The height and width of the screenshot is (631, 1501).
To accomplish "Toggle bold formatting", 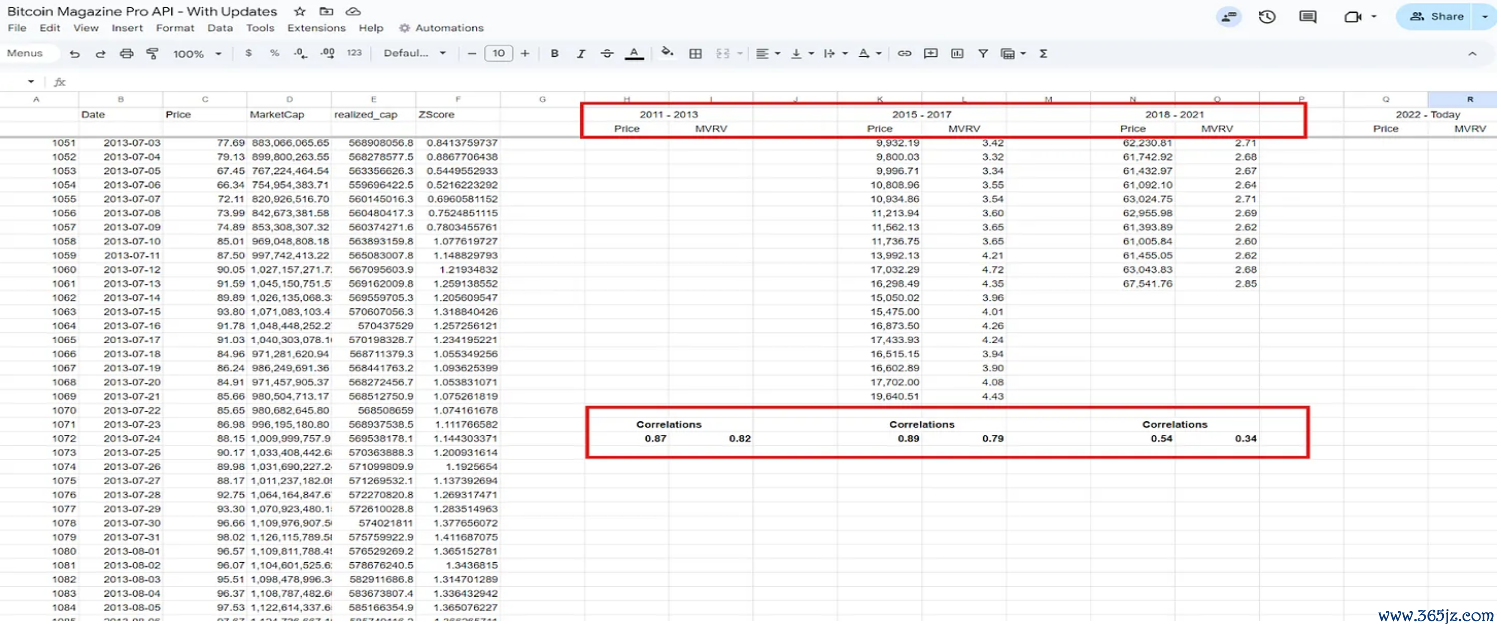I will 555,54.
